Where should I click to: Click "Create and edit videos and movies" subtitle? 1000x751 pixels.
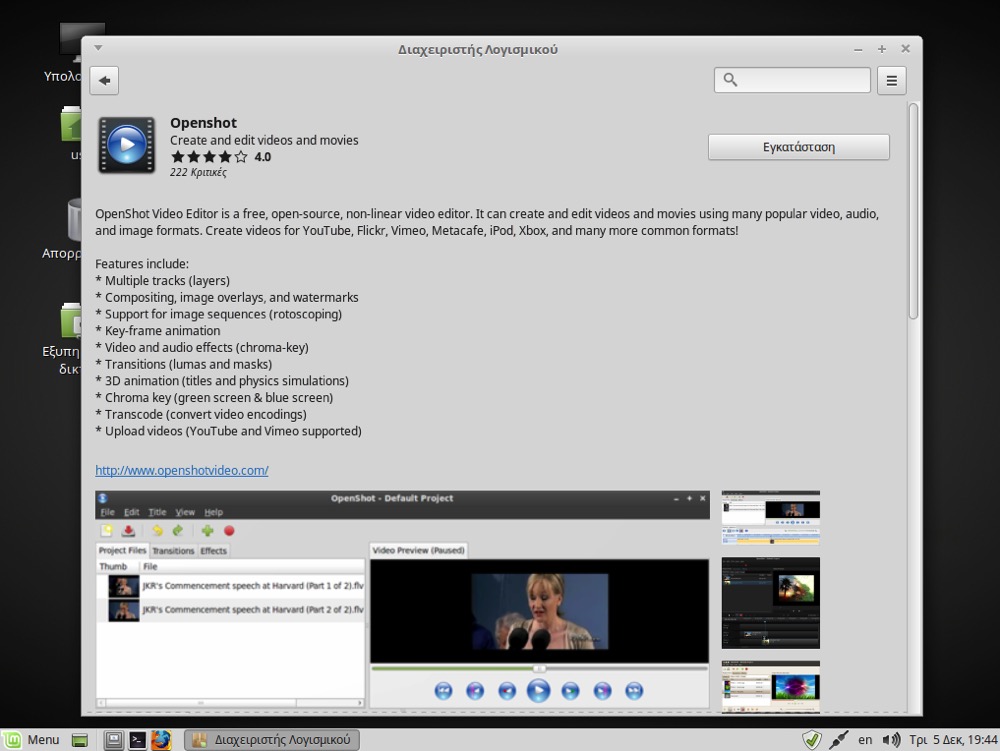point(264,140)
